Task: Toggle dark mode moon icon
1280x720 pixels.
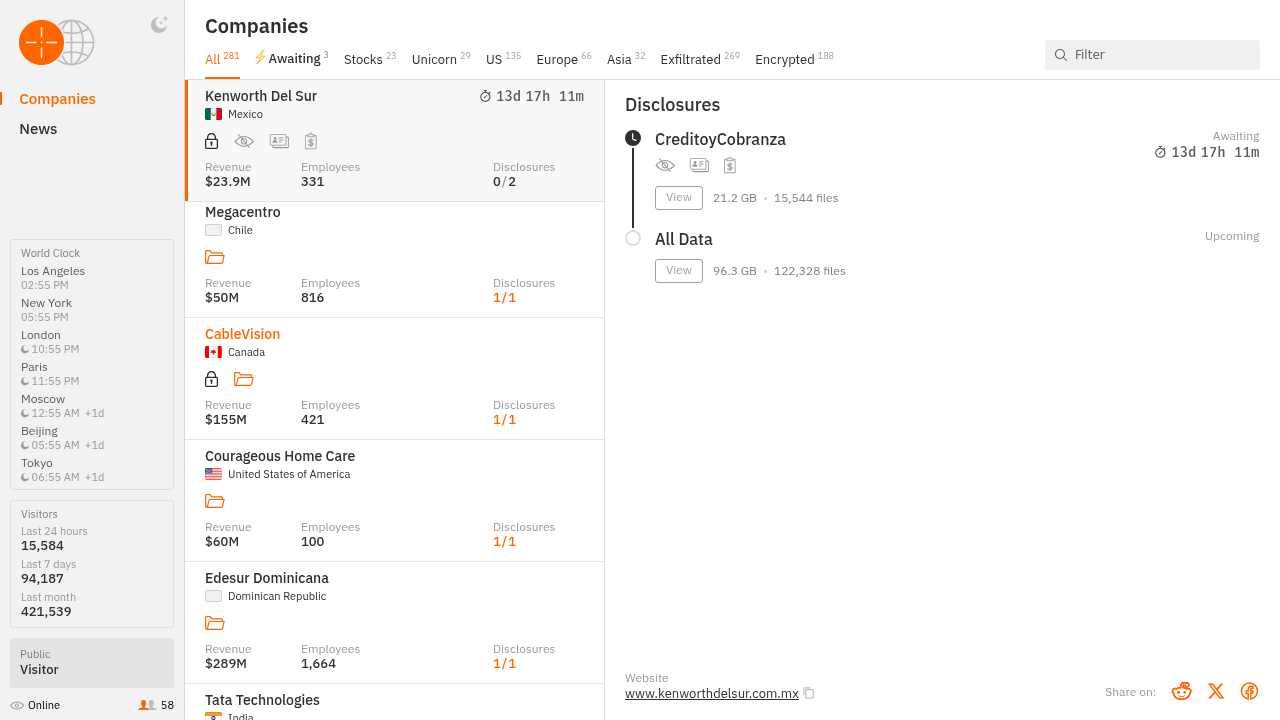Action: tap(159, 25)
